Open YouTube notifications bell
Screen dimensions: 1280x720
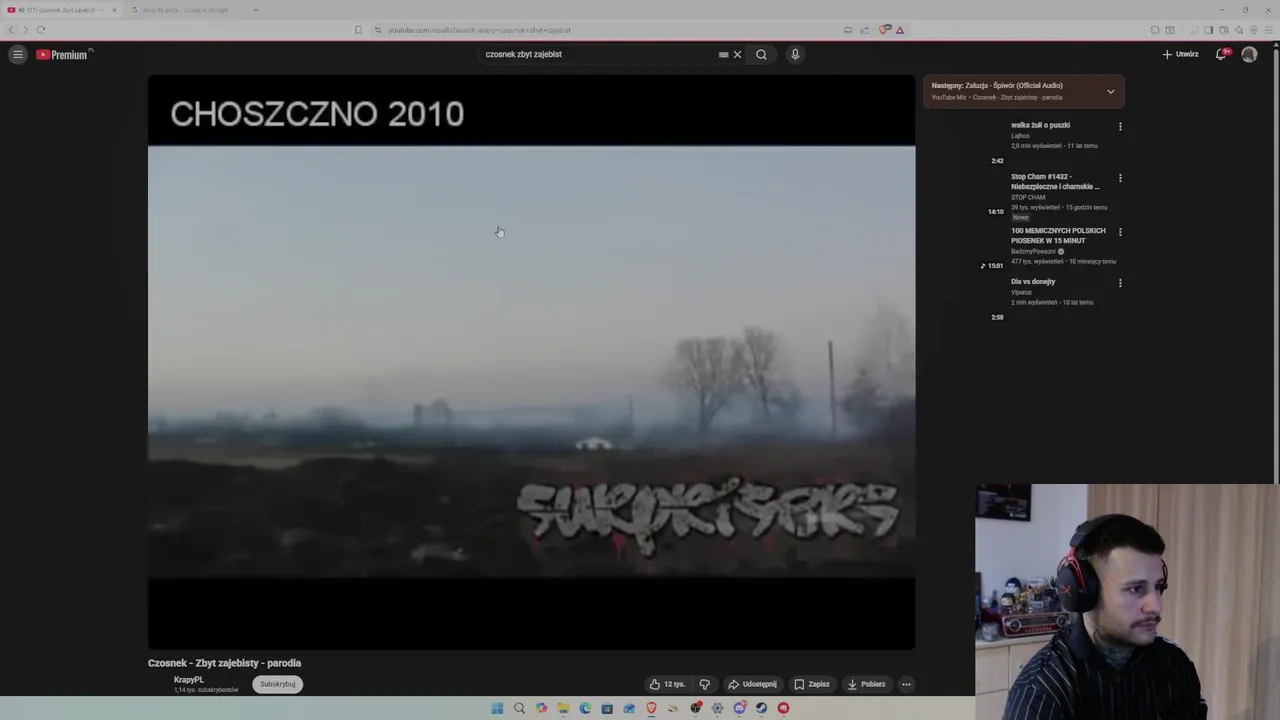(1221, 55)
